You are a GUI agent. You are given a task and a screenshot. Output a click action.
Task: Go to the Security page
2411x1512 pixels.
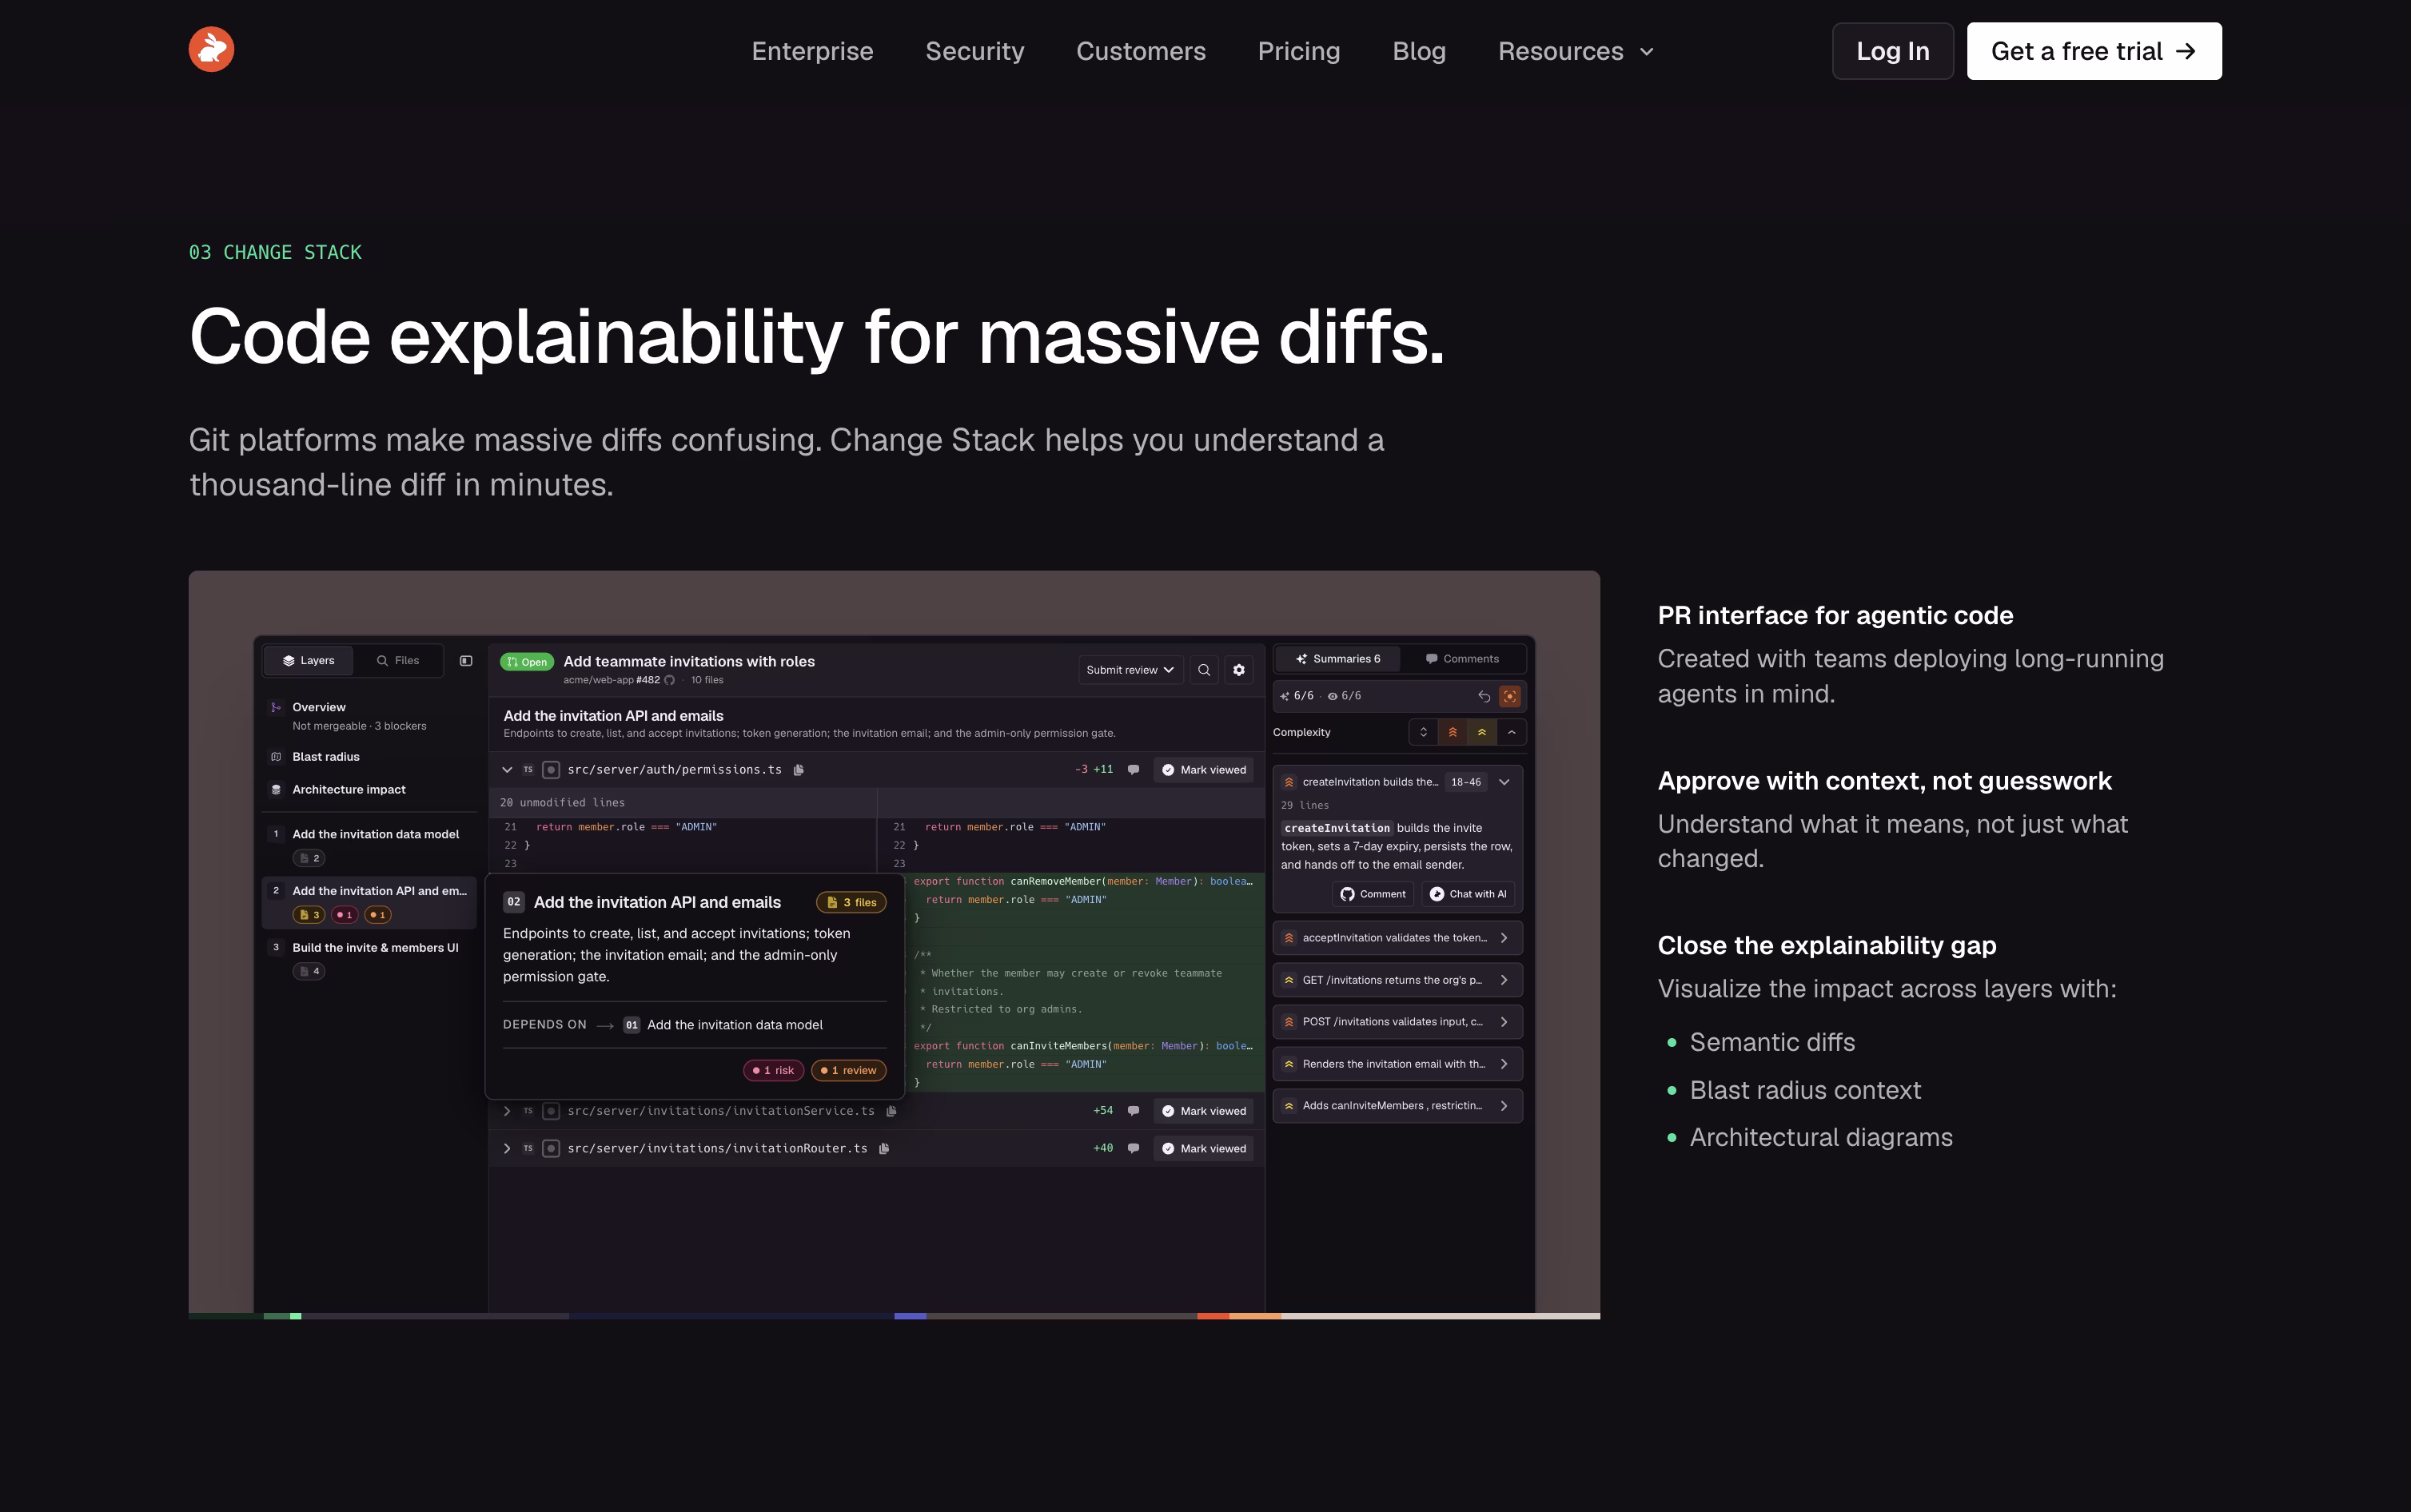pos(974,51)
